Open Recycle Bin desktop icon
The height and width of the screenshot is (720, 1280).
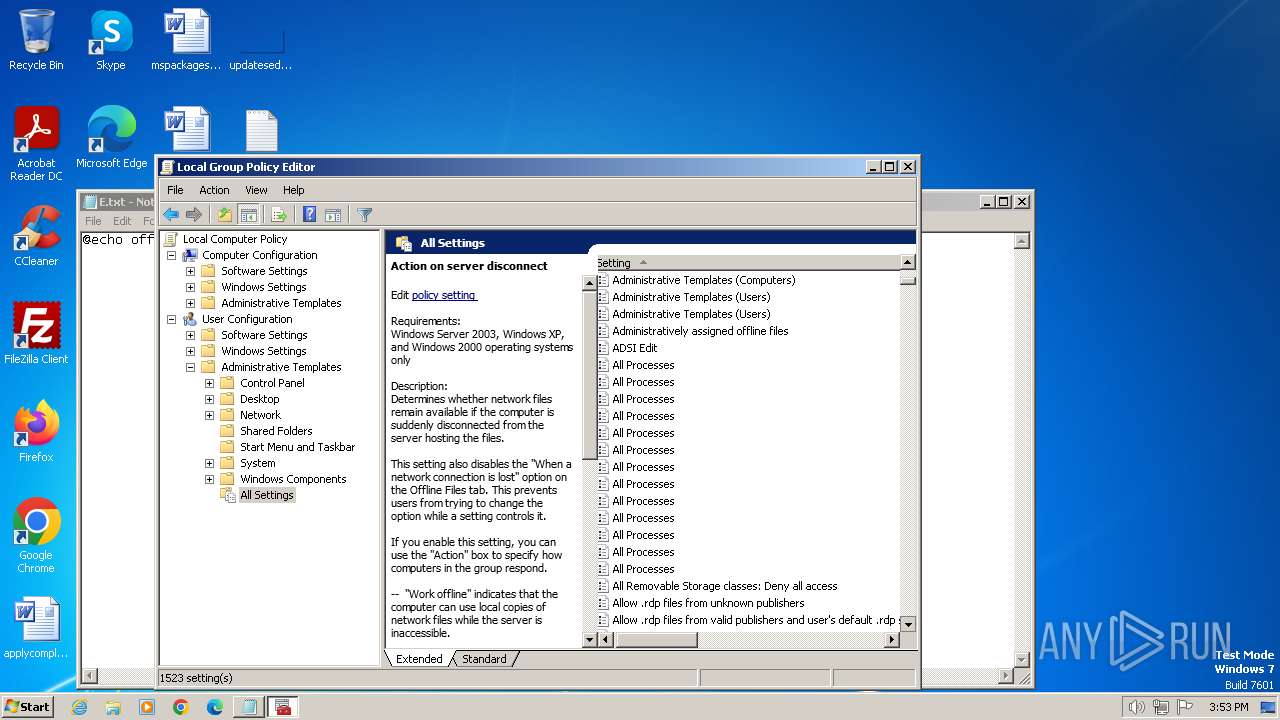click(36, 40)
